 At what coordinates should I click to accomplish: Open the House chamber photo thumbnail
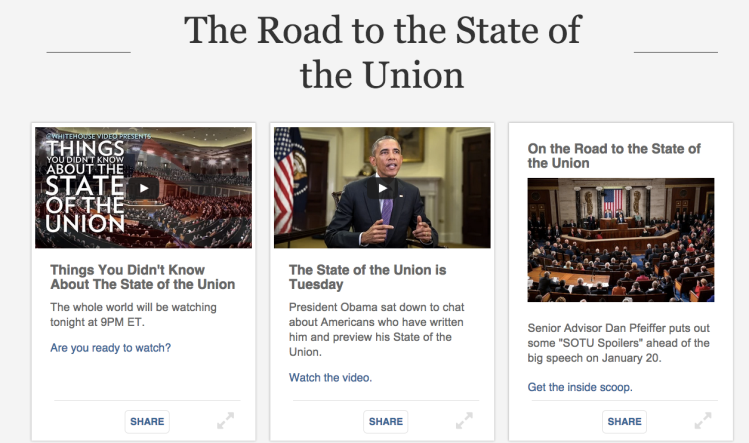[621, 240]
